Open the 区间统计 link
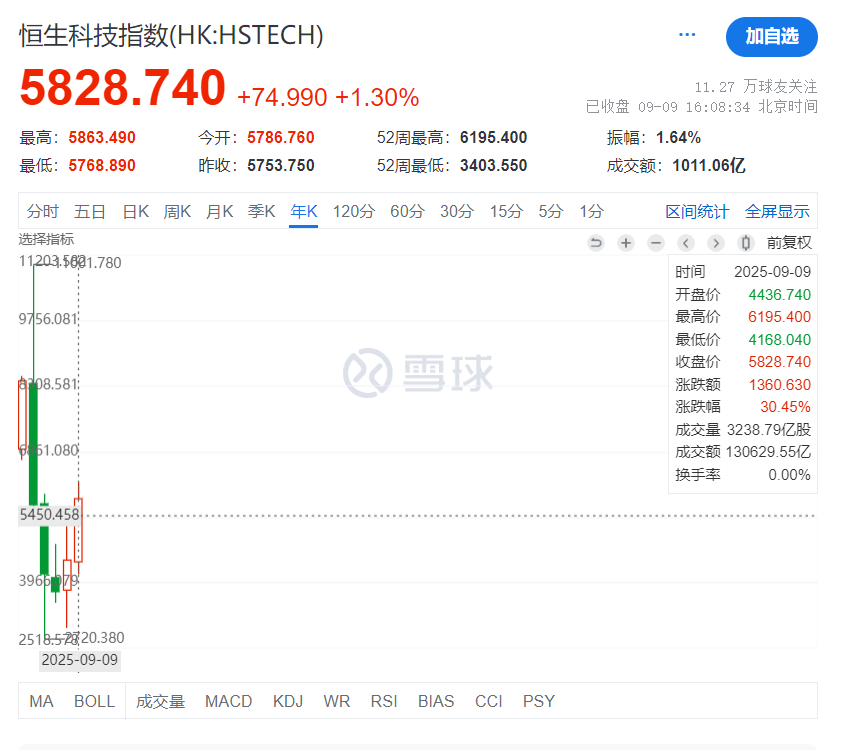Screen dimensions: 846x750 tap(697, 211)
